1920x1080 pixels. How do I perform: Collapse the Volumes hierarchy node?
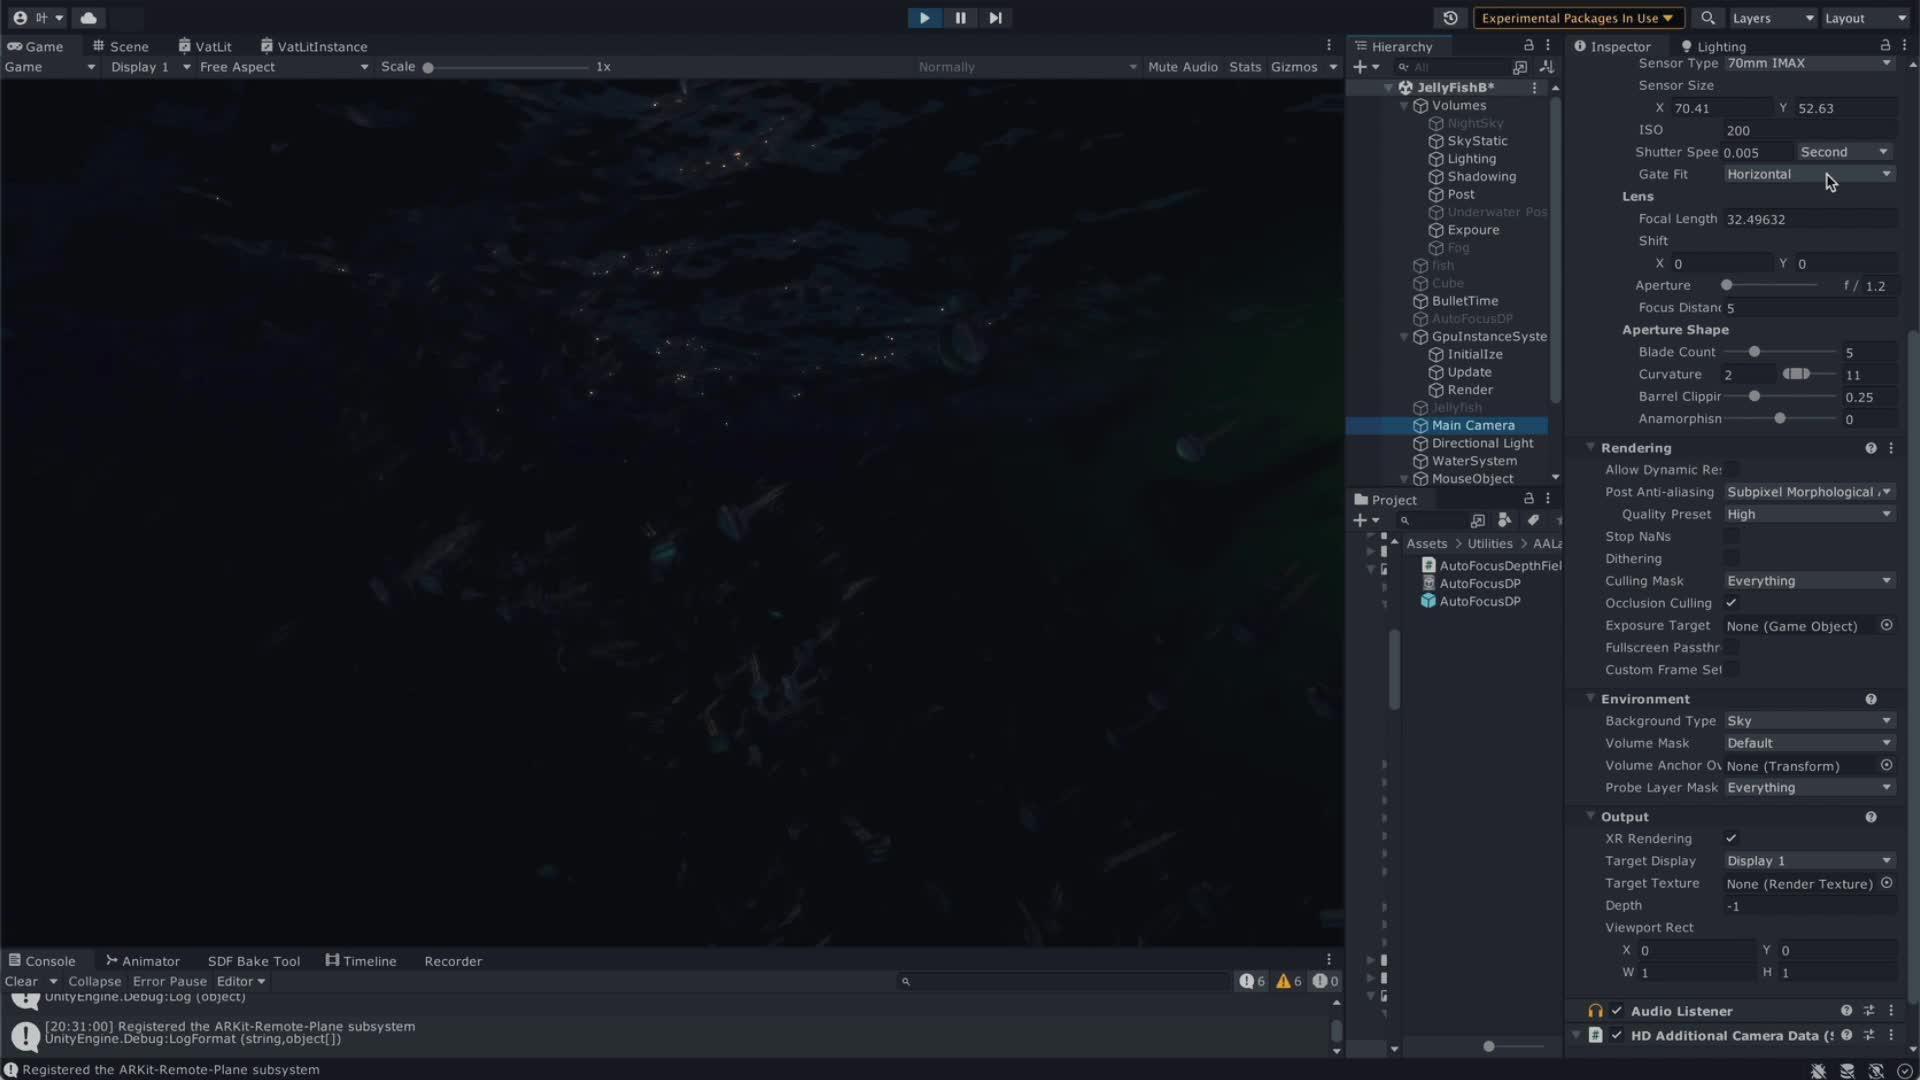coord(1404,106)
